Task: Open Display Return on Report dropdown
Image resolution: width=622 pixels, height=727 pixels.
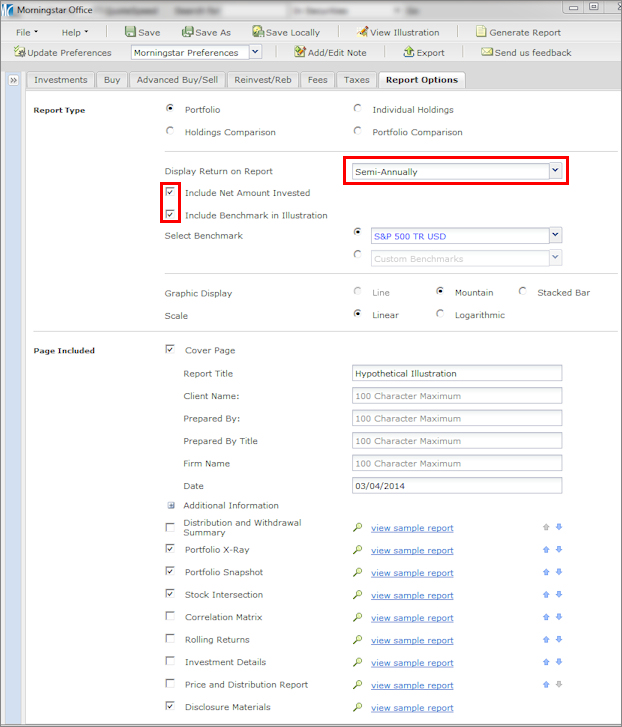Action: coord(555,171)
